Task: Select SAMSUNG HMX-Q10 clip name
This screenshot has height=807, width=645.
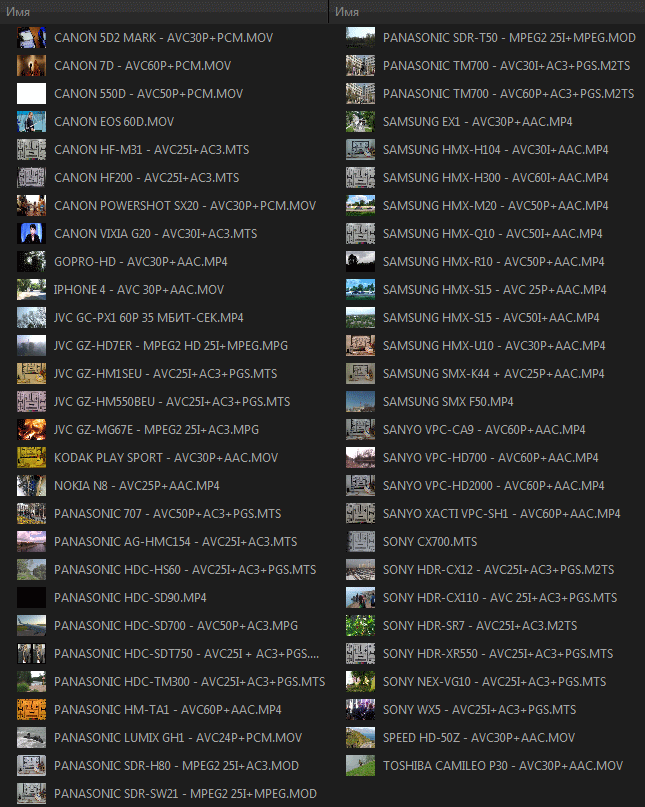Action: click(493, 234)
